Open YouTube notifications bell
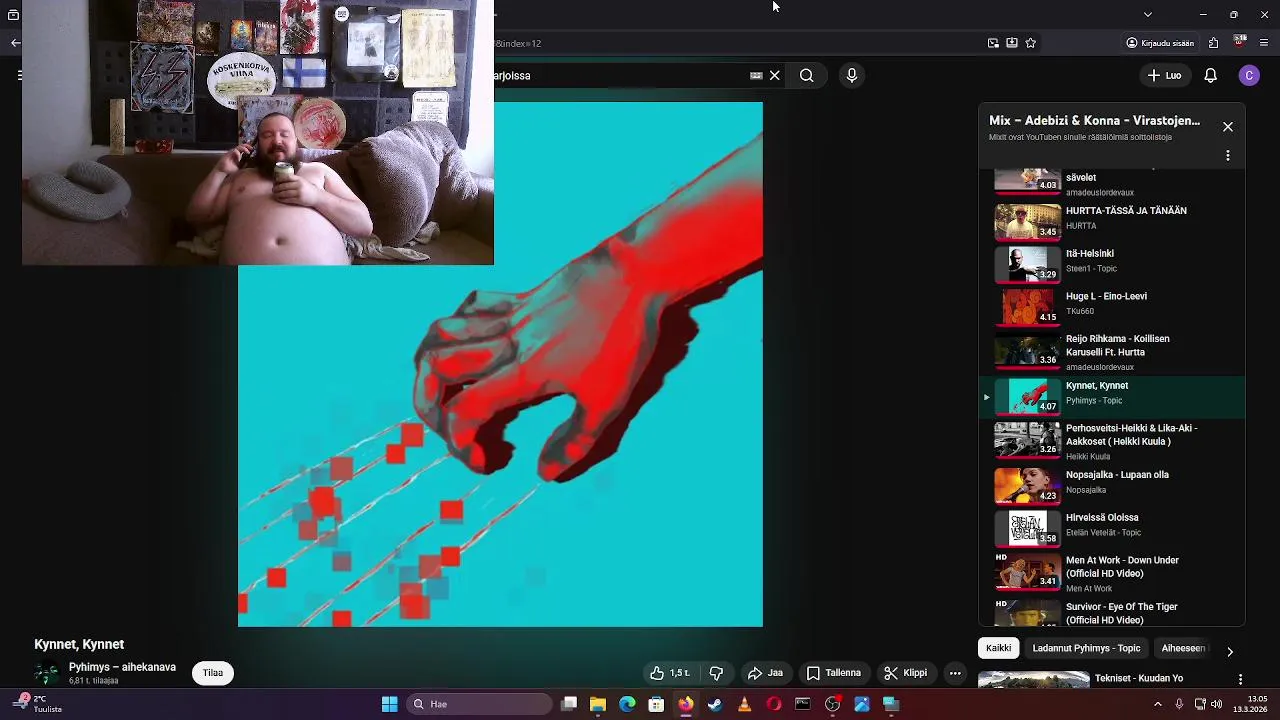This screenshot has width=1280, height=720. [1210, 75]
